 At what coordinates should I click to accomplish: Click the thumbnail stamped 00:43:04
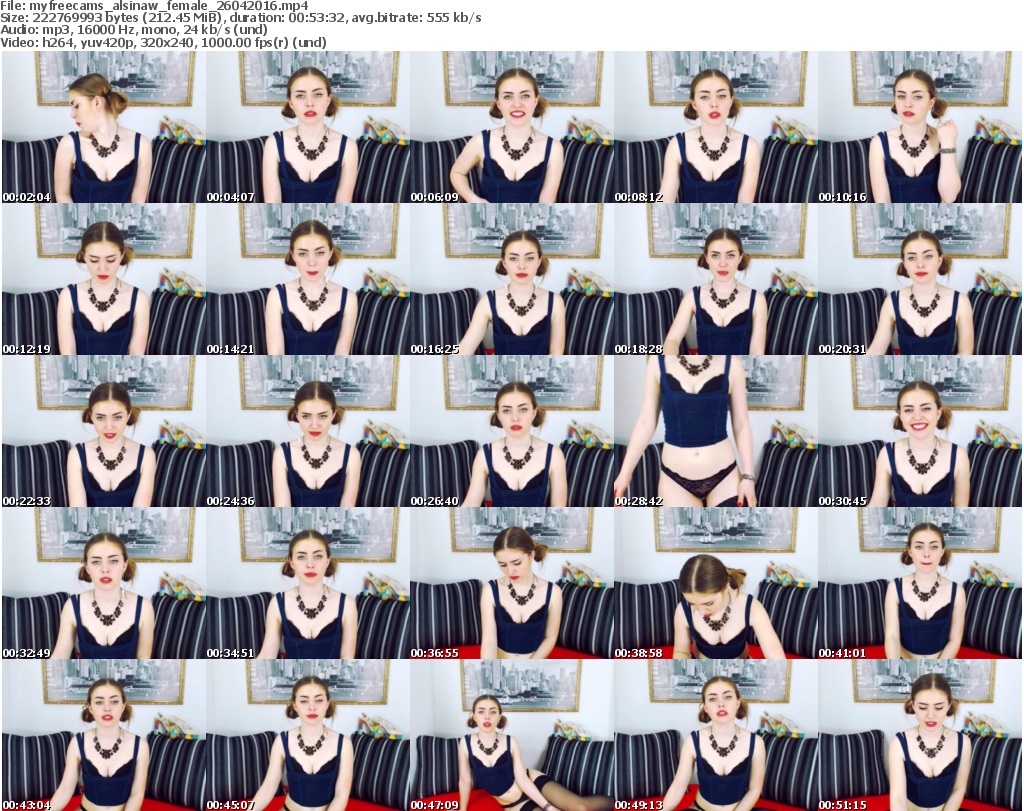pos(103,735)
